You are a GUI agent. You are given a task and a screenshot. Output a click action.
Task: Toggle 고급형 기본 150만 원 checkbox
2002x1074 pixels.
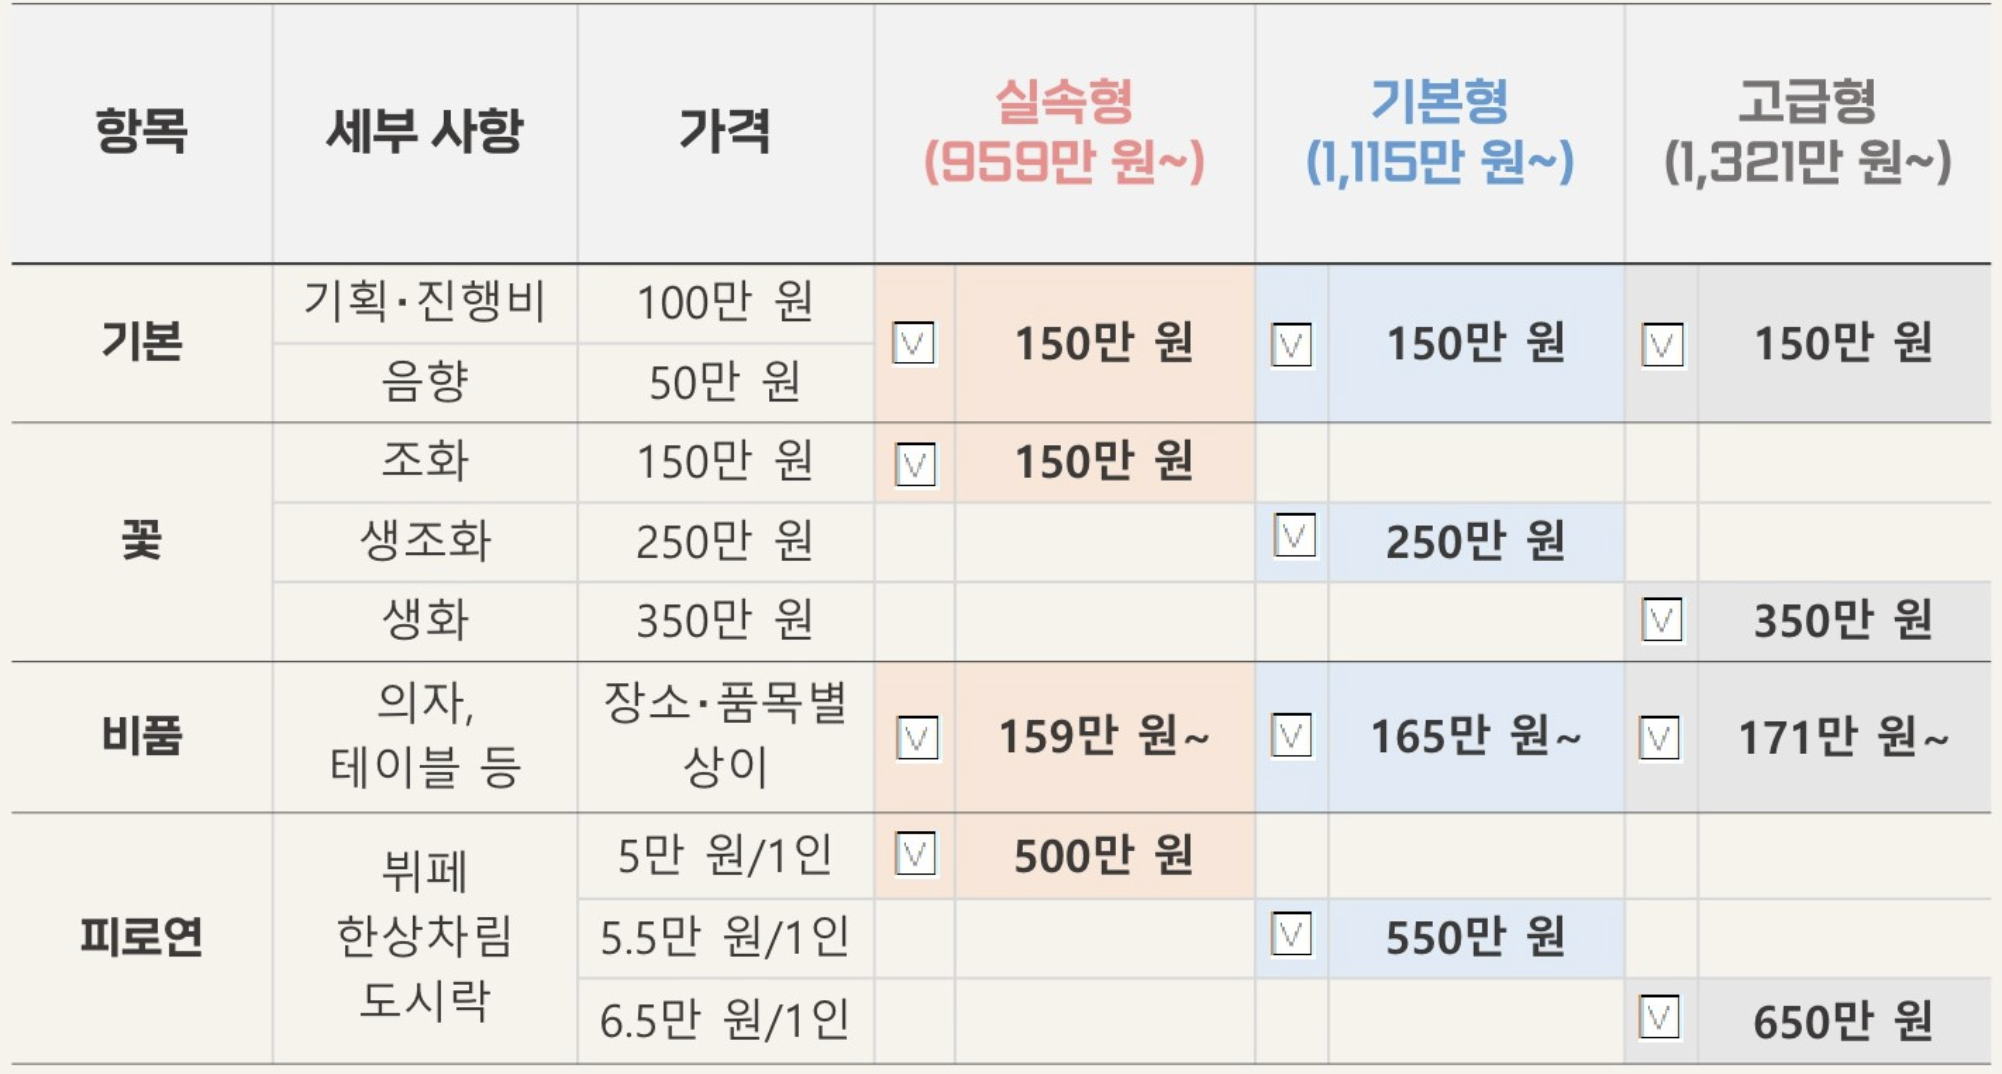click(x=1662, y=345)
